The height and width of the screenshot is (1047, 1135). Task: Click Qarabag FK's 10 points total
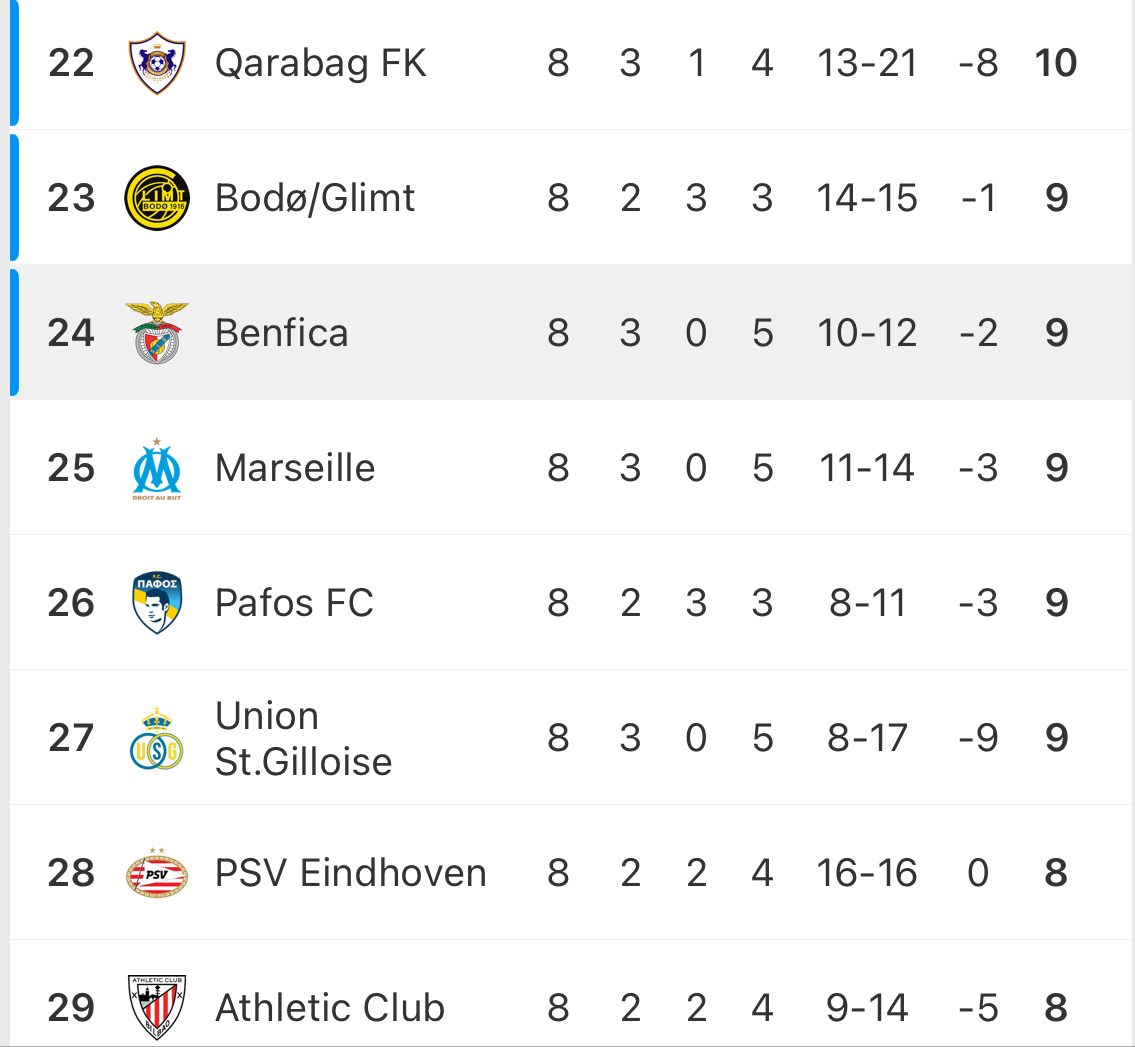1056,63
